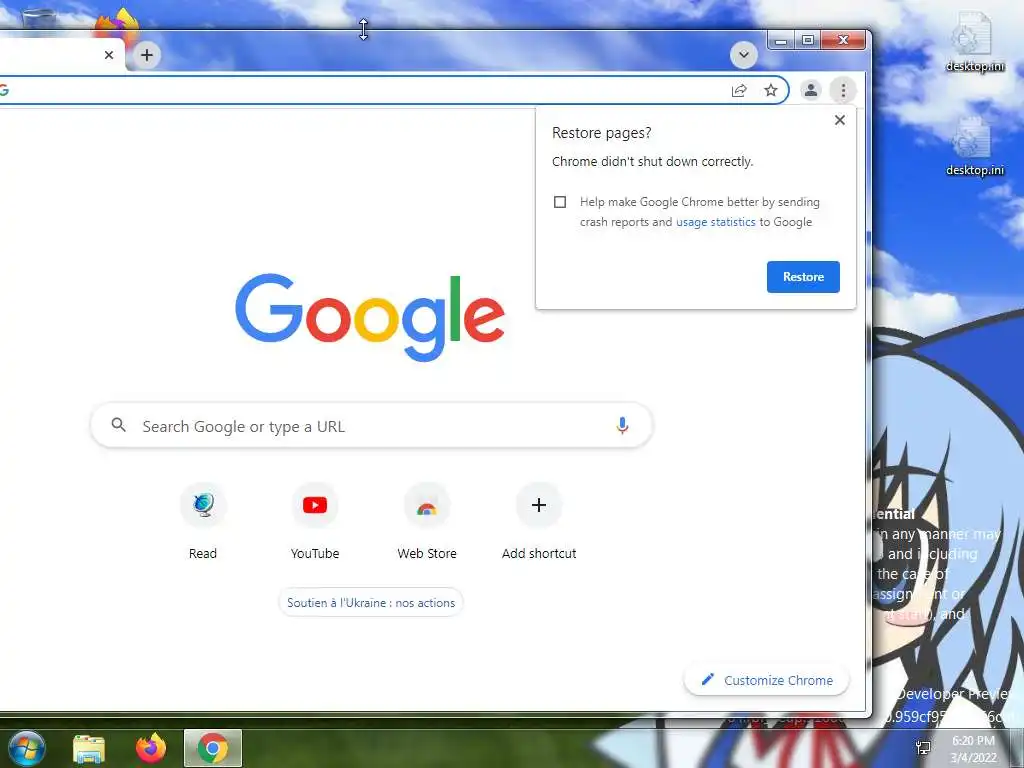Select the upper desktop.ini desktop file
This screenshot has height=768, width=1024.
coord(974,41)
